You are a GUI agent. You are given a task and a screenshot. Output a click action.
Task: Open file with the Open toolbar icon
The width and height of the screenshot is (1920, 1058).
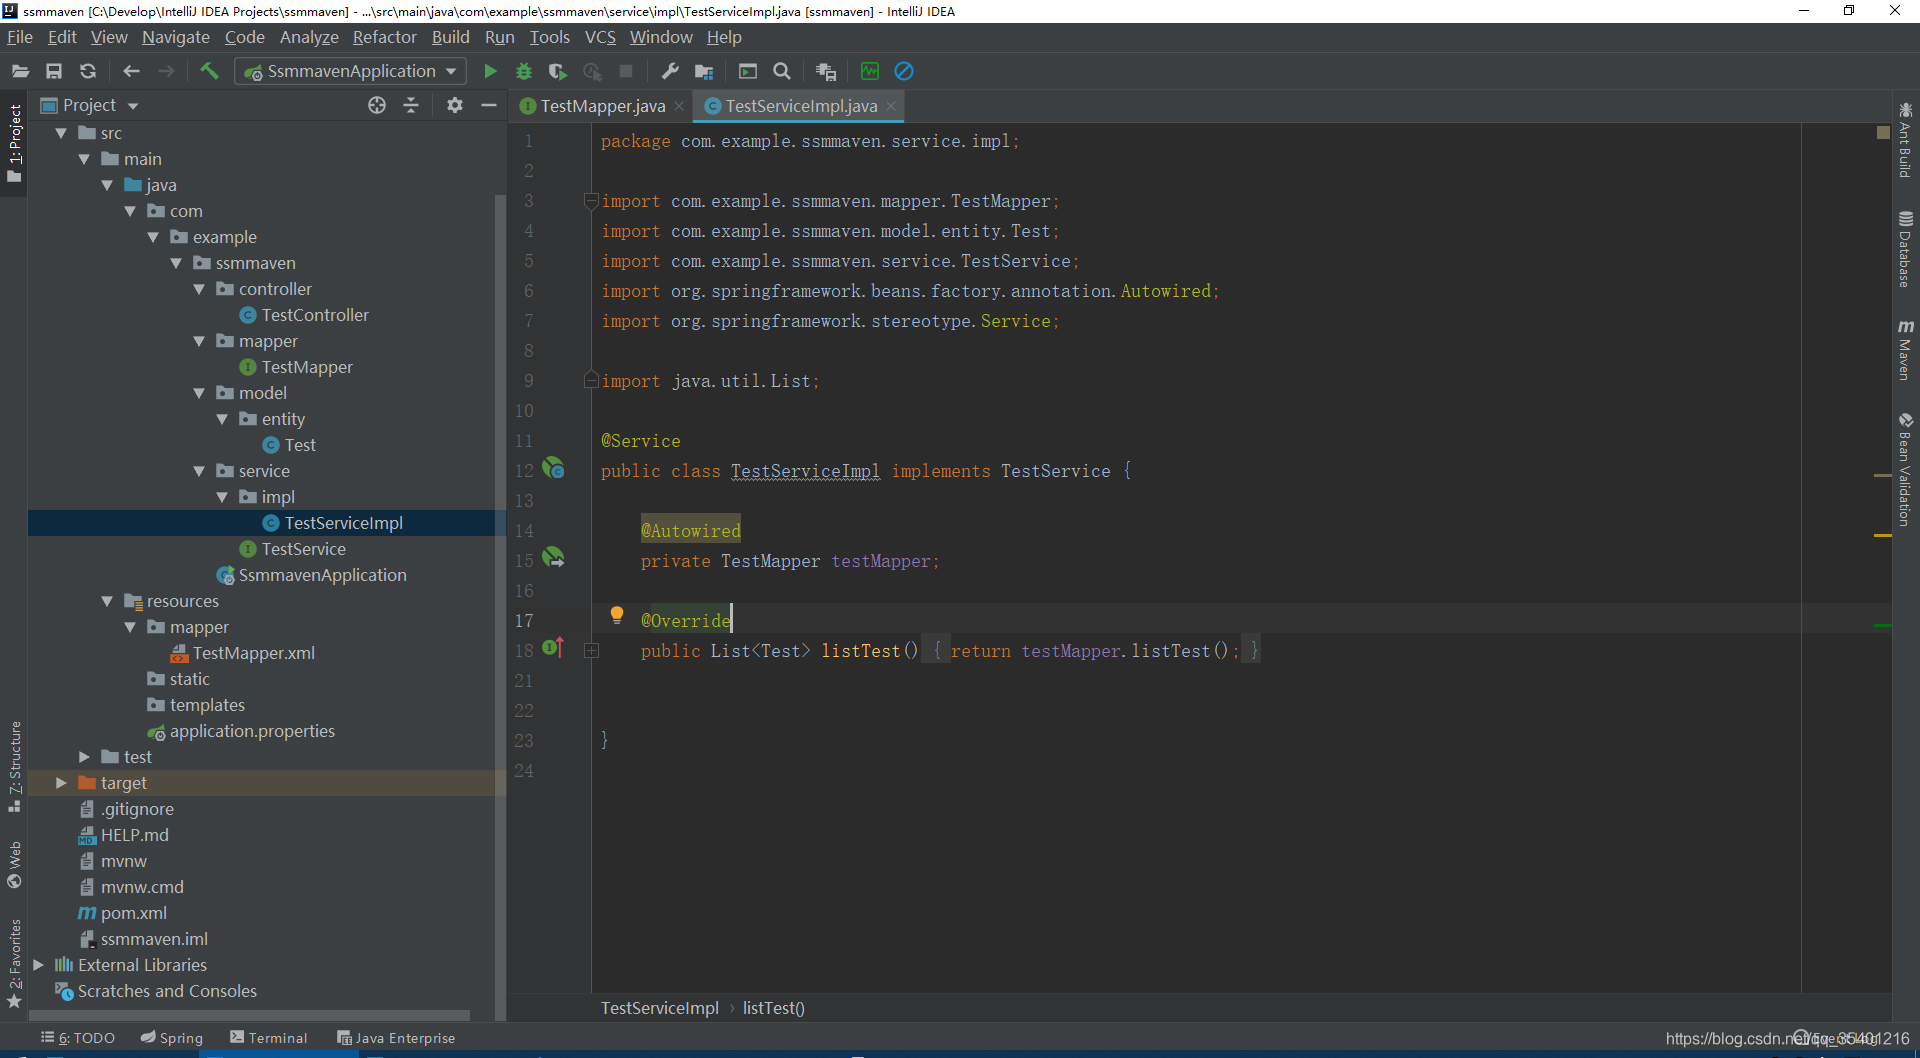20,71
